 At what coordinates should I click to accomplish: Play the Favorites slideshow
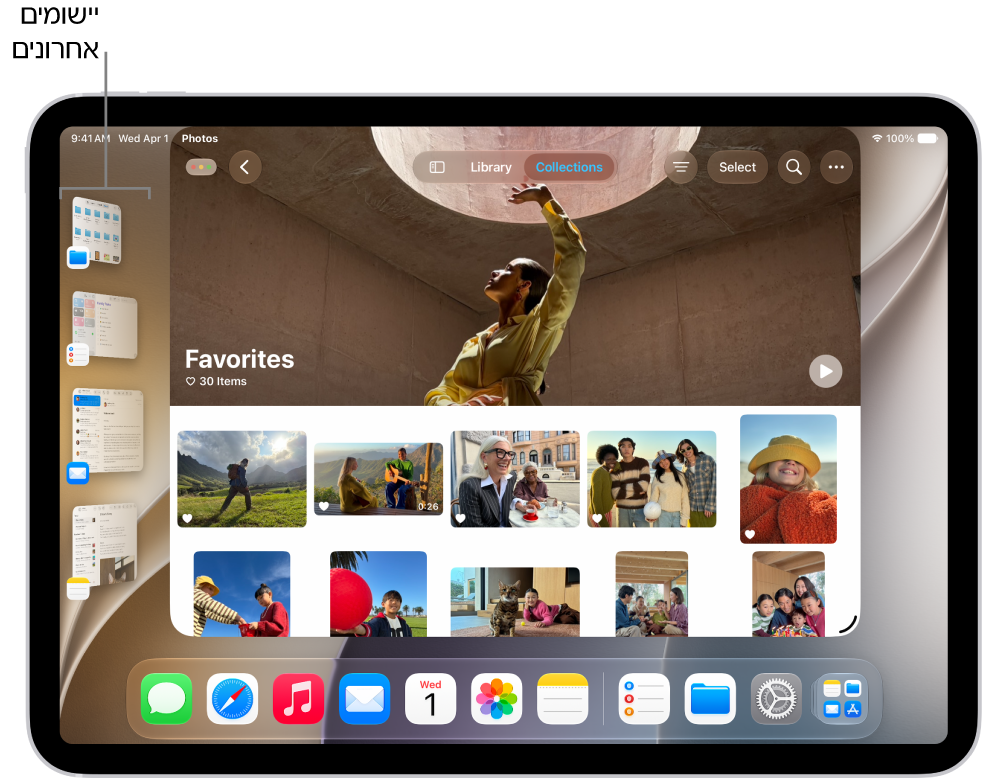point(825,372)
